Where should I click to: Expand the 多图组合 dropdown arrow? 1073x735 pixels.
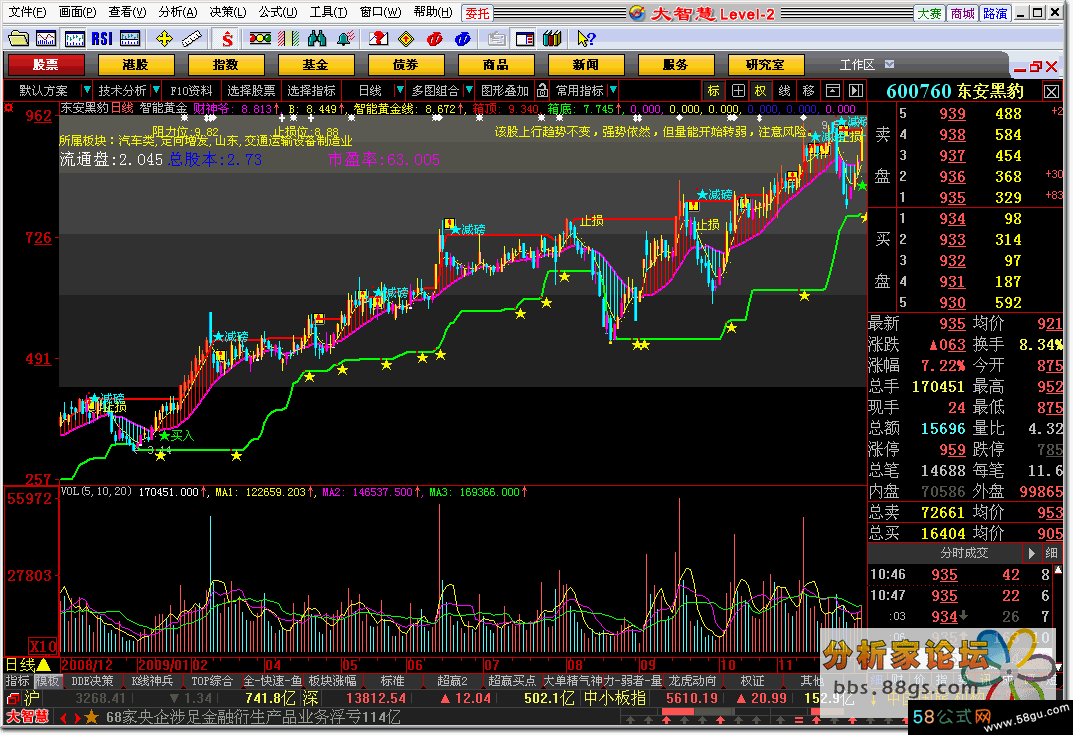click(x=469, y=90)
